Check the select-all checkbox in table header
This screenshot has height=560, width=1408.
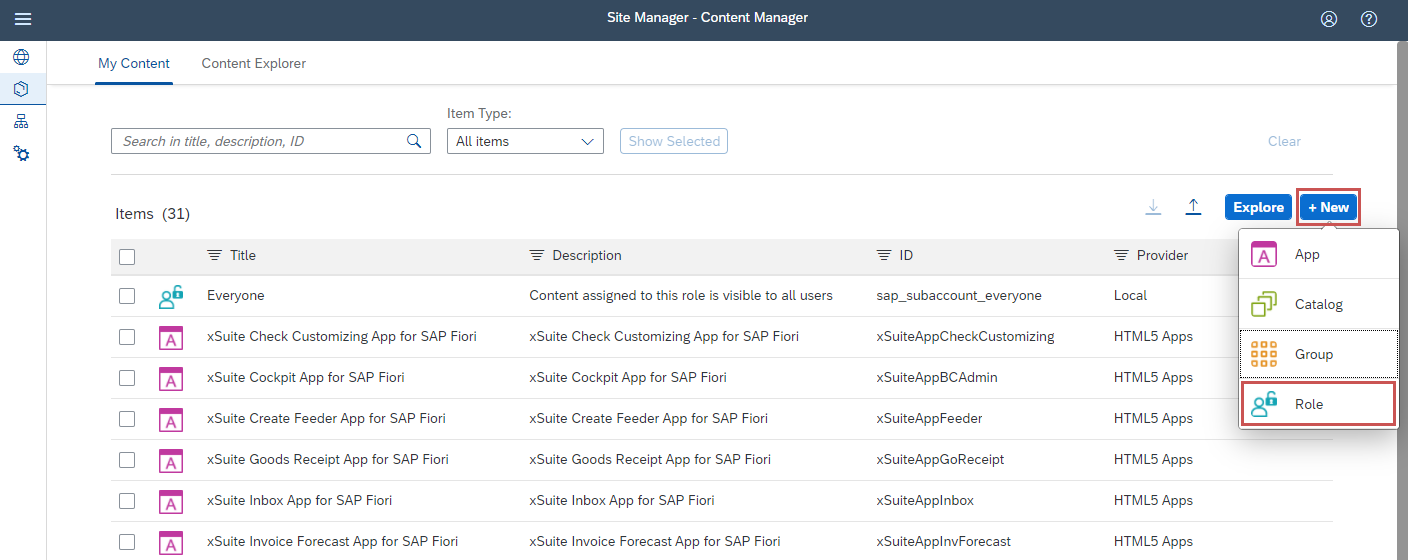click(127, 256)
